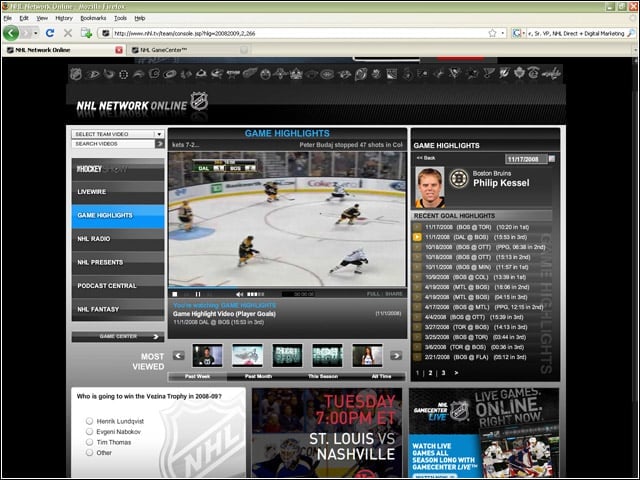Show previous Most Viewed thumbnails
640x480 pixels.
[178, 356]
